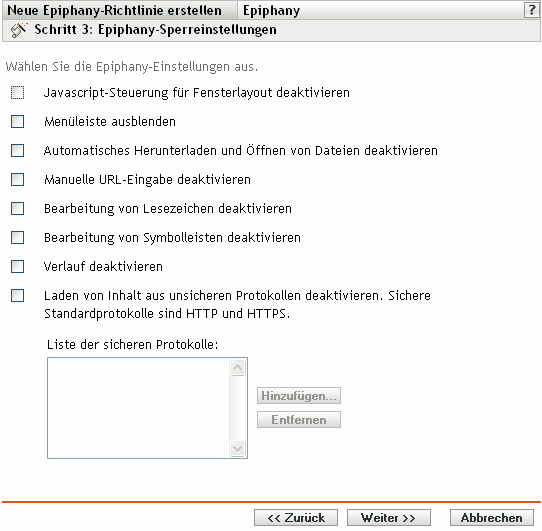Click the Entfernen button

(x=299, y=419)
